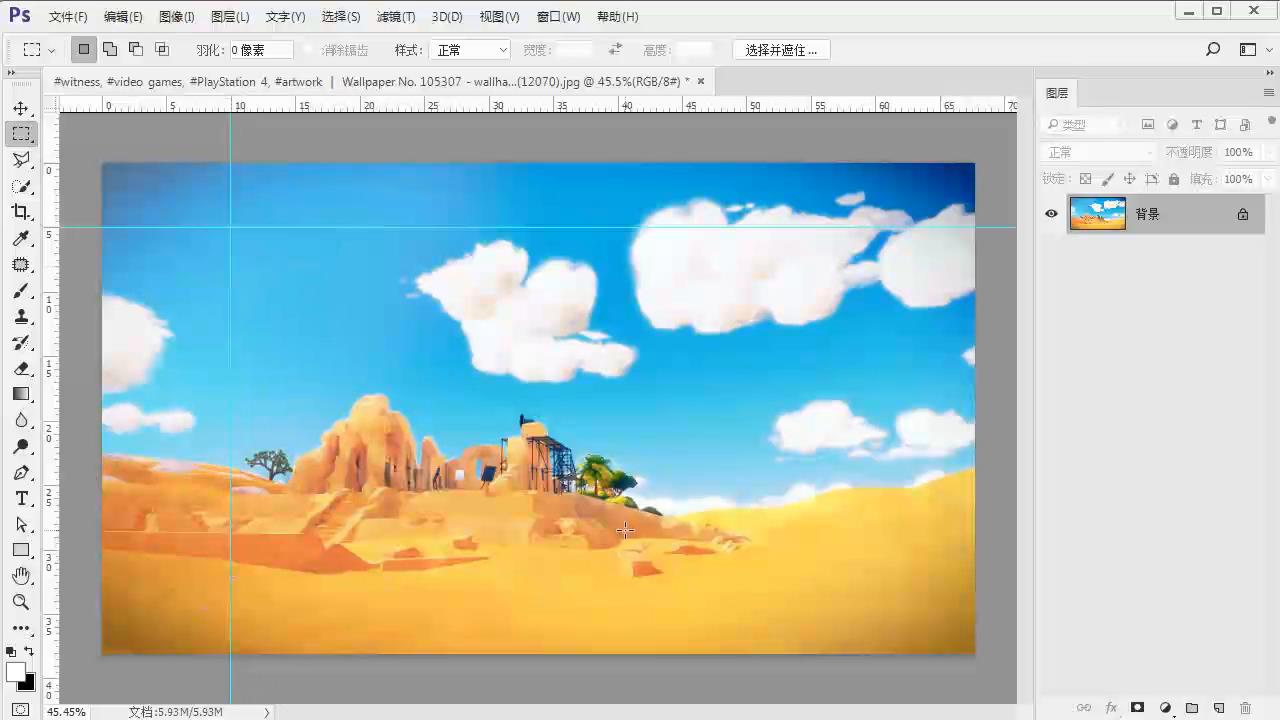Open the layer blend mode 正常 dropdown
Image resolution: width=1280 pixels, height=720 pixels.
click(1098, 152)
